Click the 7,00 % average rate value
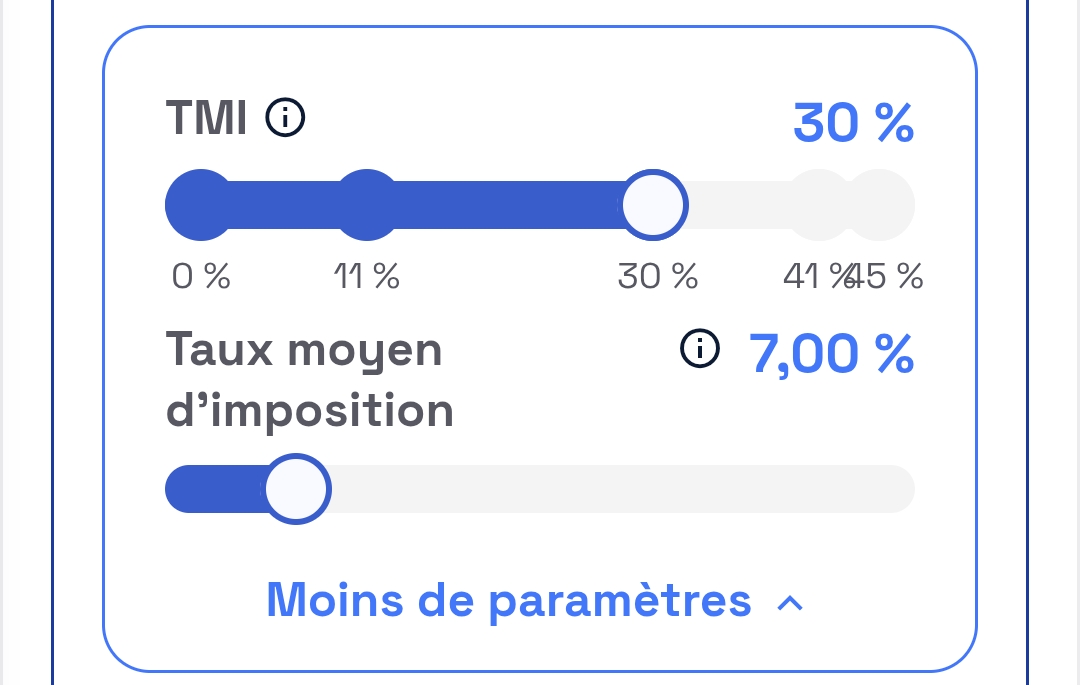 pyautogui.click(x=831, y=354)
